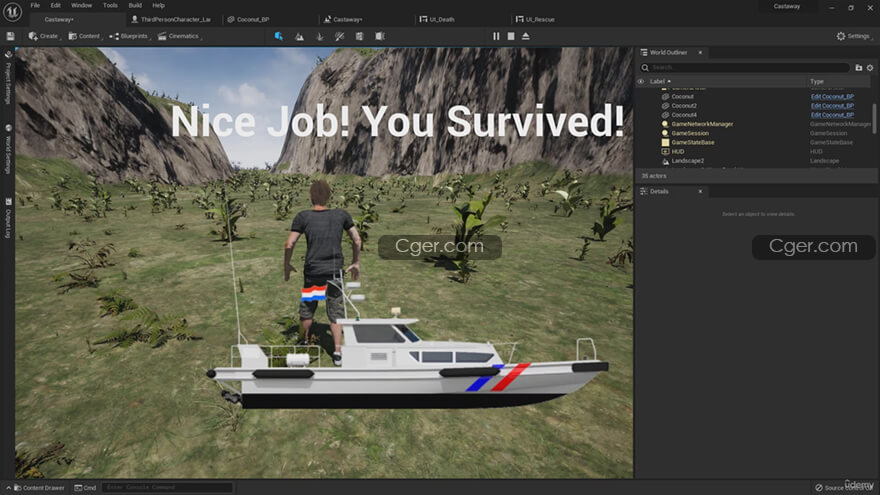Screen dimensions: 880x495
Task: Sort outliner by Type column
Action: pos(817,81)
